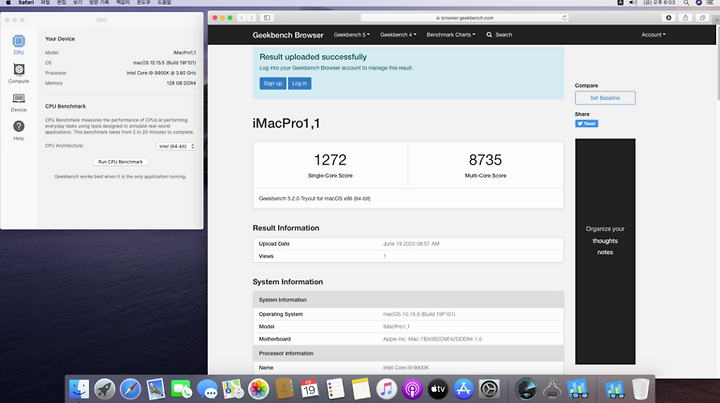Screen dimensions: 720x403
Task: Open the volume control in menu bar
Action: click(633, 3)
